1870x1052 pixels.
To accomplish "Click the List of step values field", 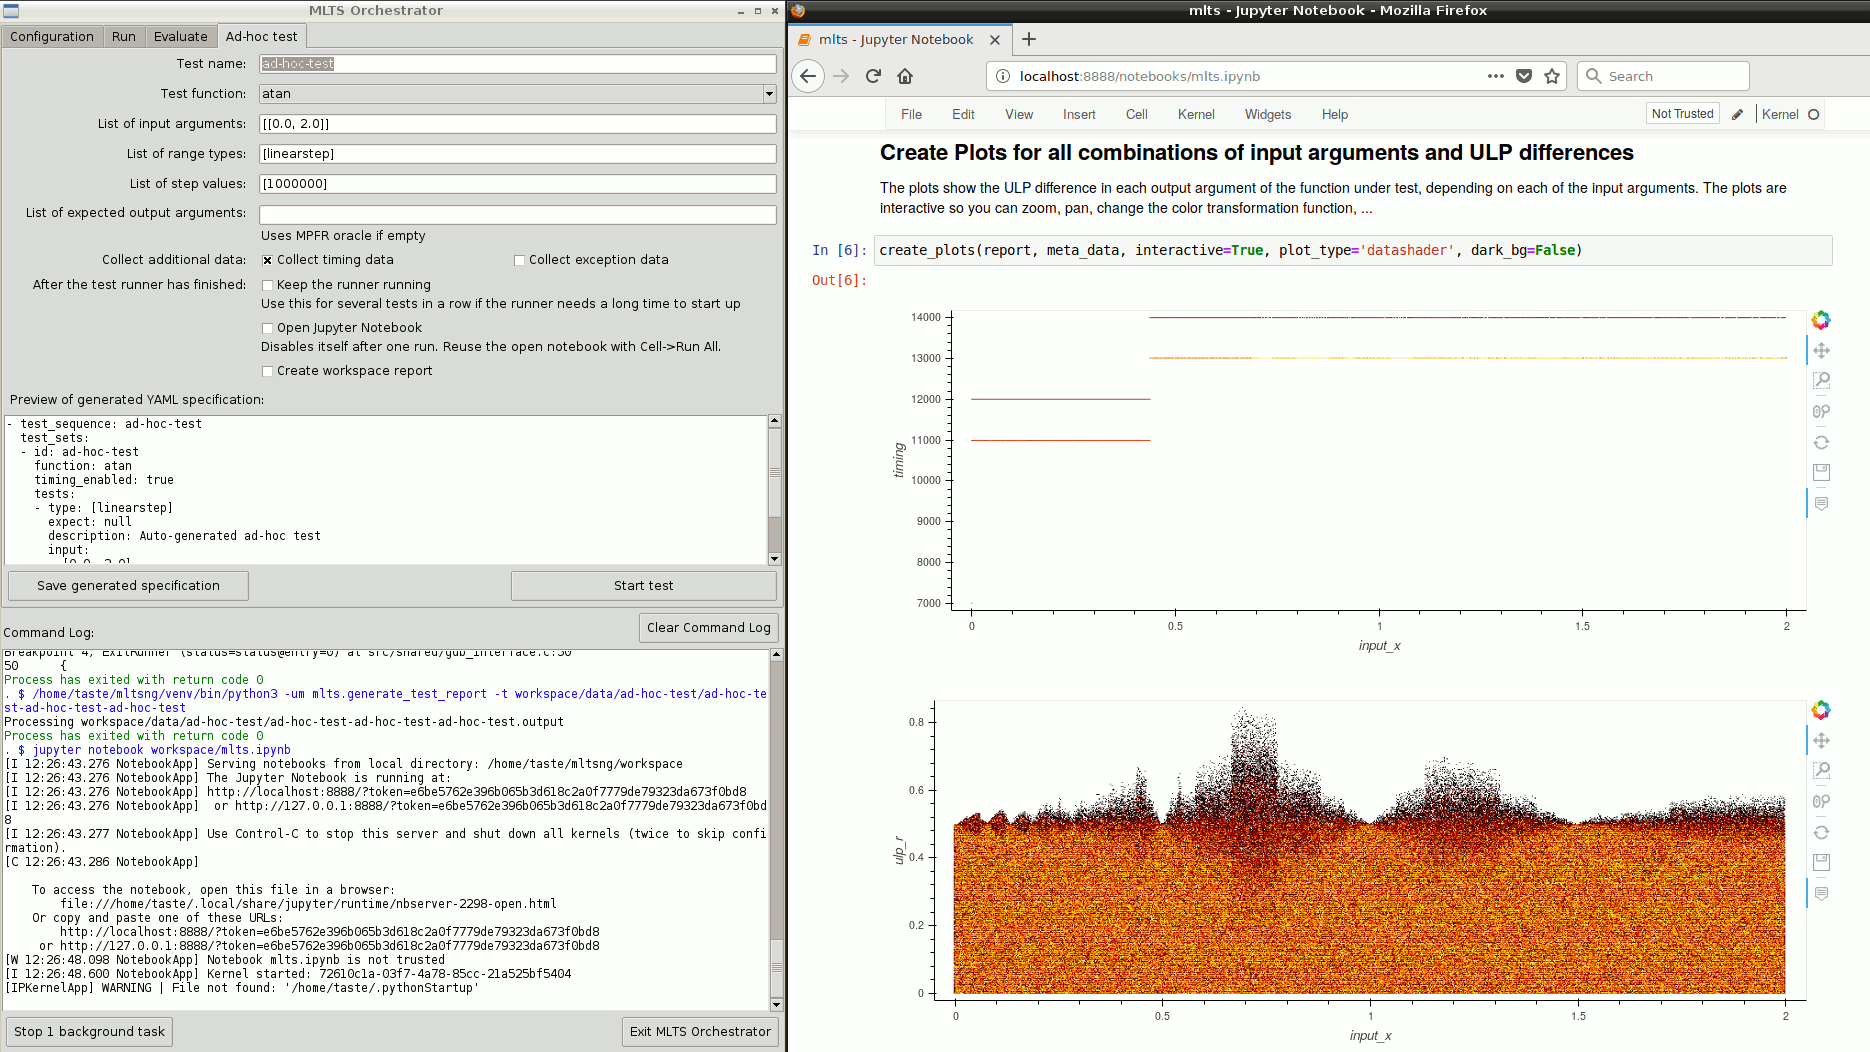I will pos(518,184).
